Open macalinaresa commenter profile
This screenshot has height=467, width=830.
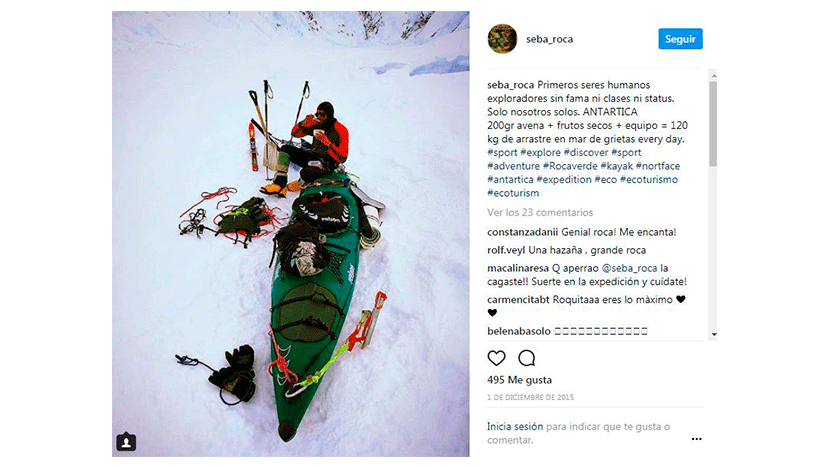(518, 268)
